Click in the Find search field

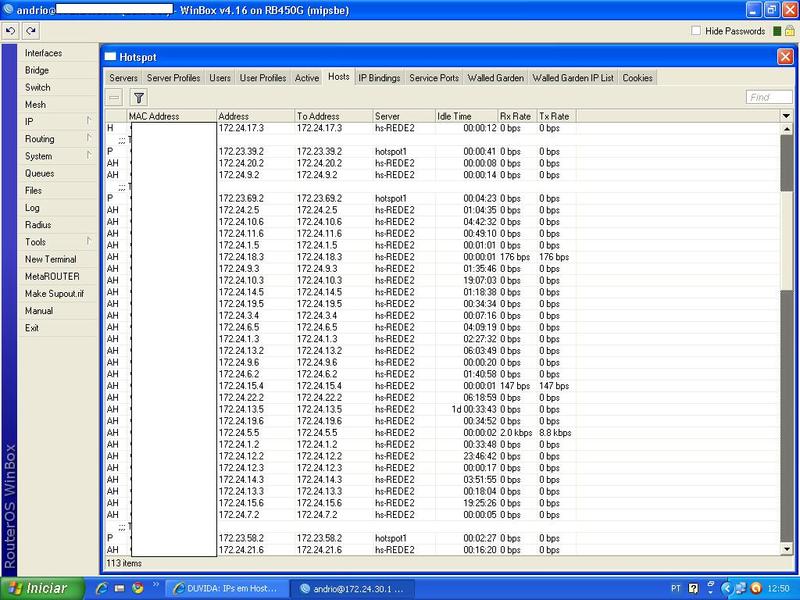(x=769, y=98)
